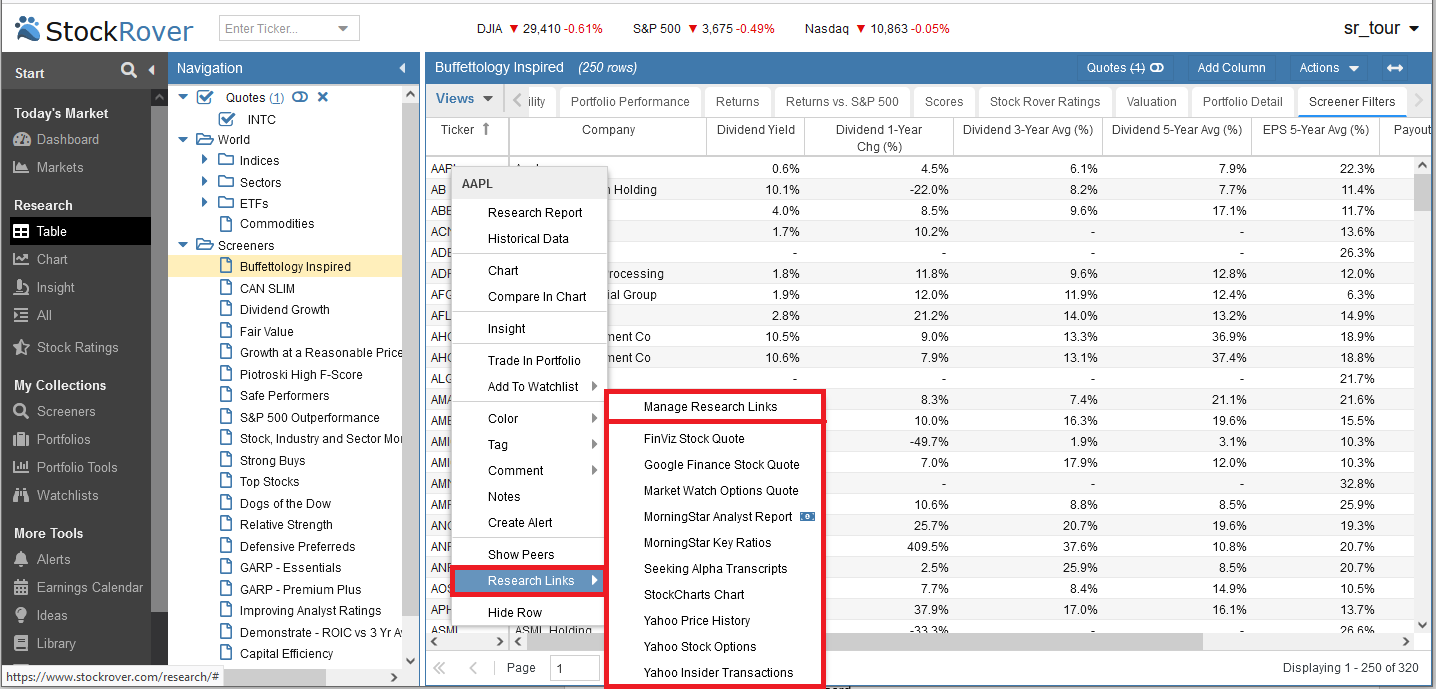Collapse the Screeners tree node
This screenshot has width=1436, height=689.
click(184, 245)
